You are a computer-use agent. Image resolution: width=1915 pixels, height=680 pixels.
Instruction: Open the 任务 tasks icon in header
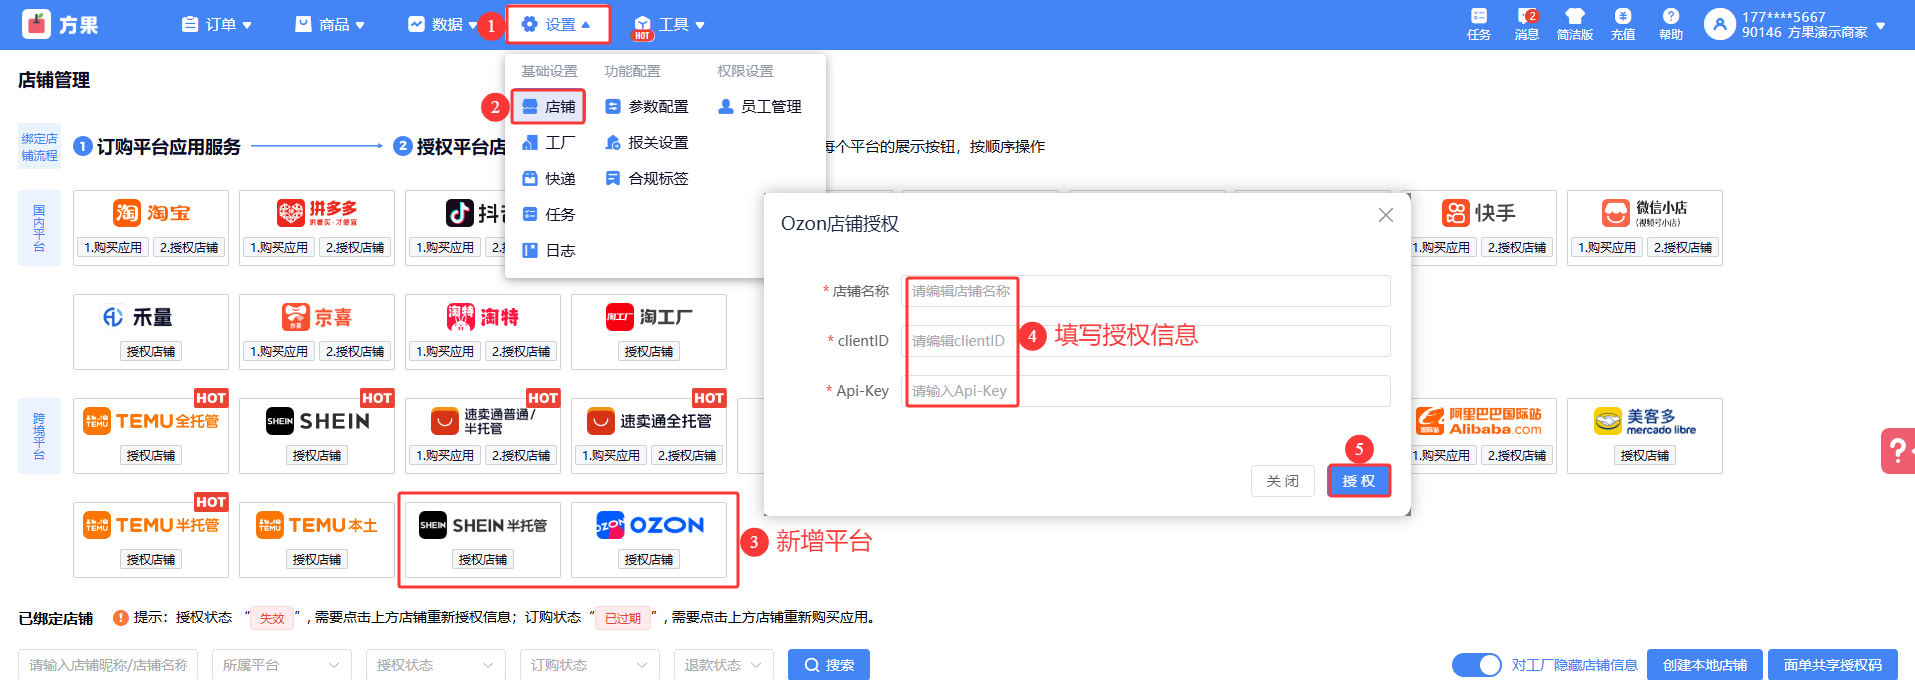pos(1478,24)
